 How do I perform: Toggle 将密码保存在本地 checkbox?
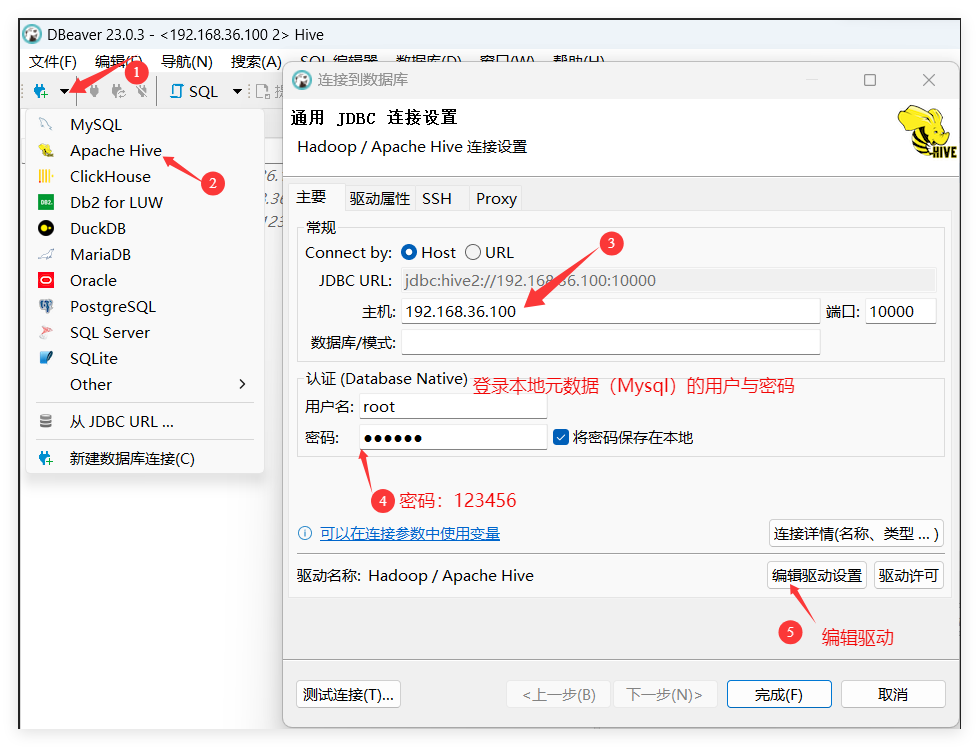[x=561, y=437]
